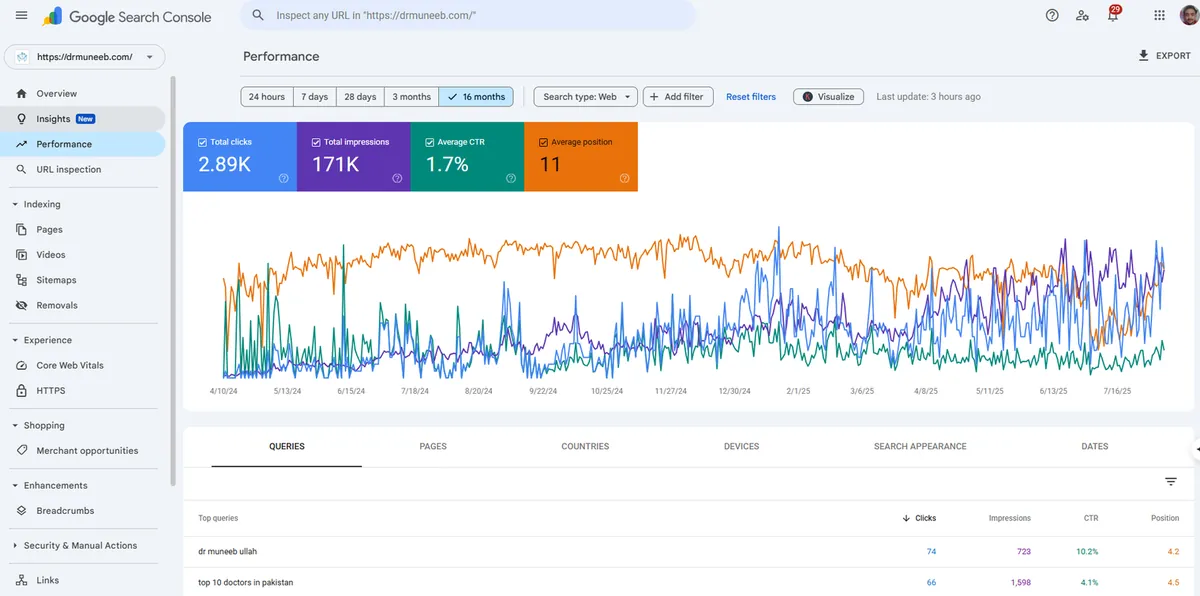Click the Sitemaps icon
Screen dimensions: 1200x596
click(21, 280)
